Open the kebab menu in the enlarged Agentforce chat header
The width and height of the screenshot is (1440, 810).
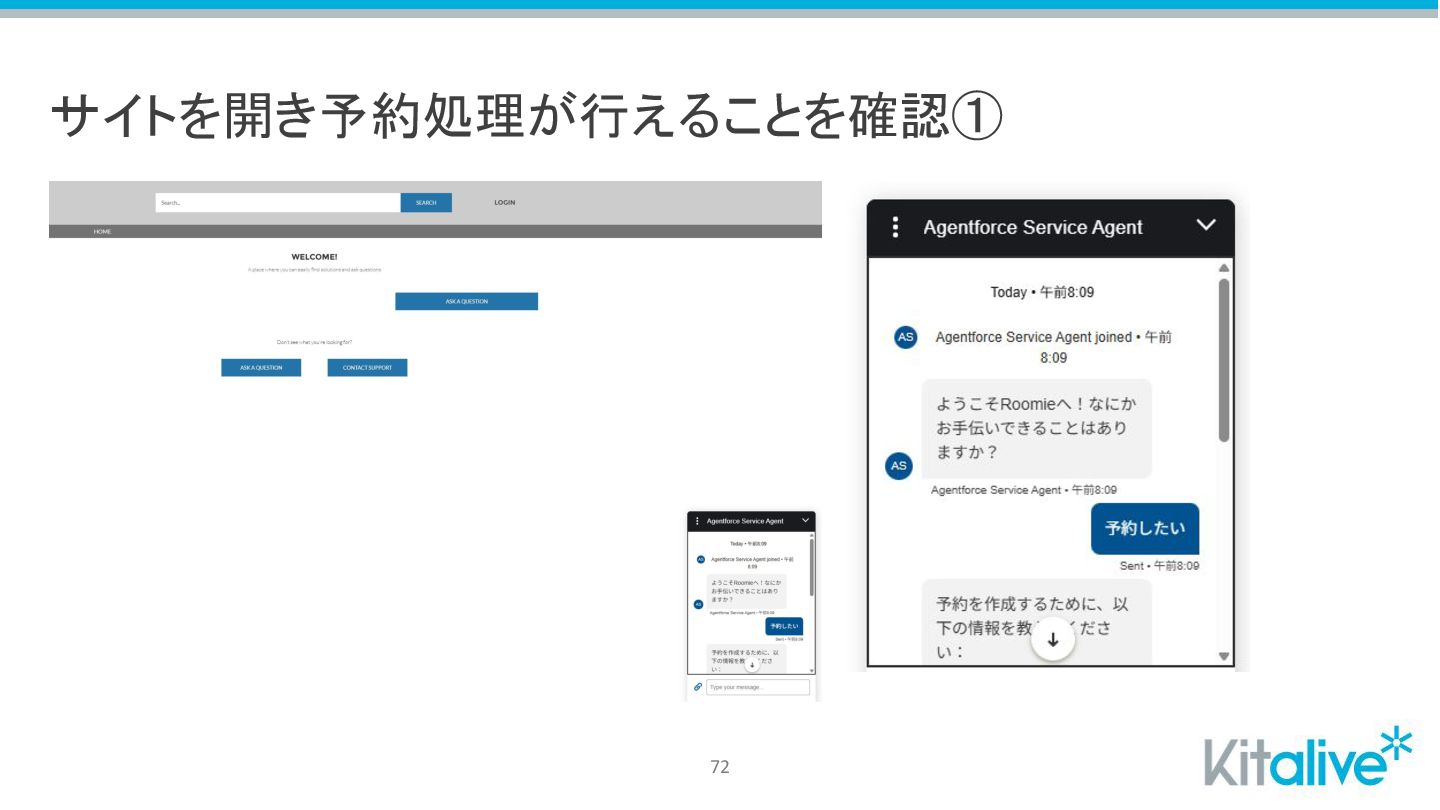coord(895,227)
